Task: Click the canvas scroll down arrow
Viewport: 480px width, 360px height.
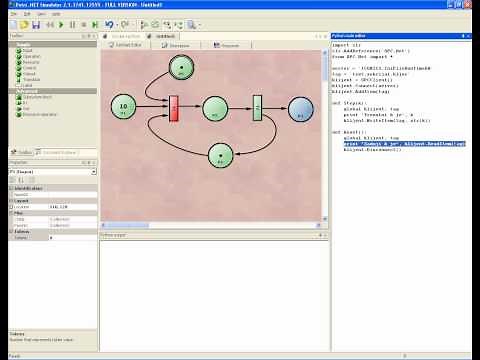Action: (325, 219)
